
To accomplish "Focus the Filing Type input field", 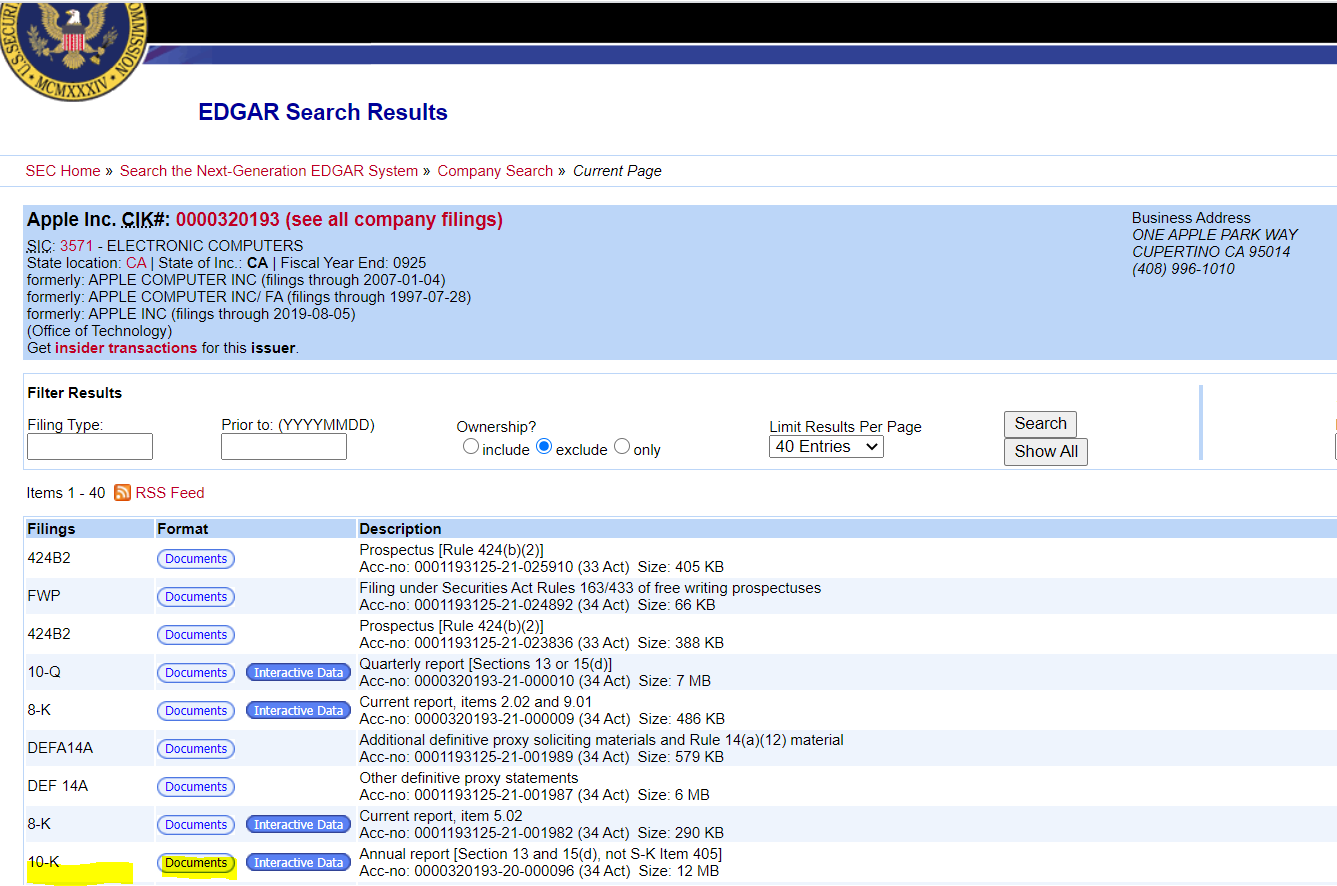I will tap(90, 446).
